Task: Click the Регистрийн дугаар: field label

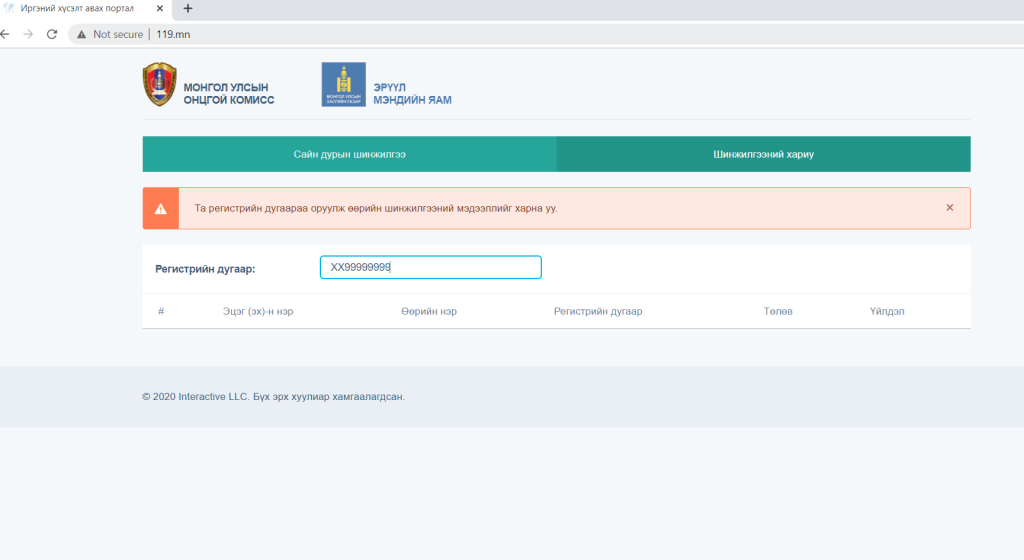Action: pos(205,269)
